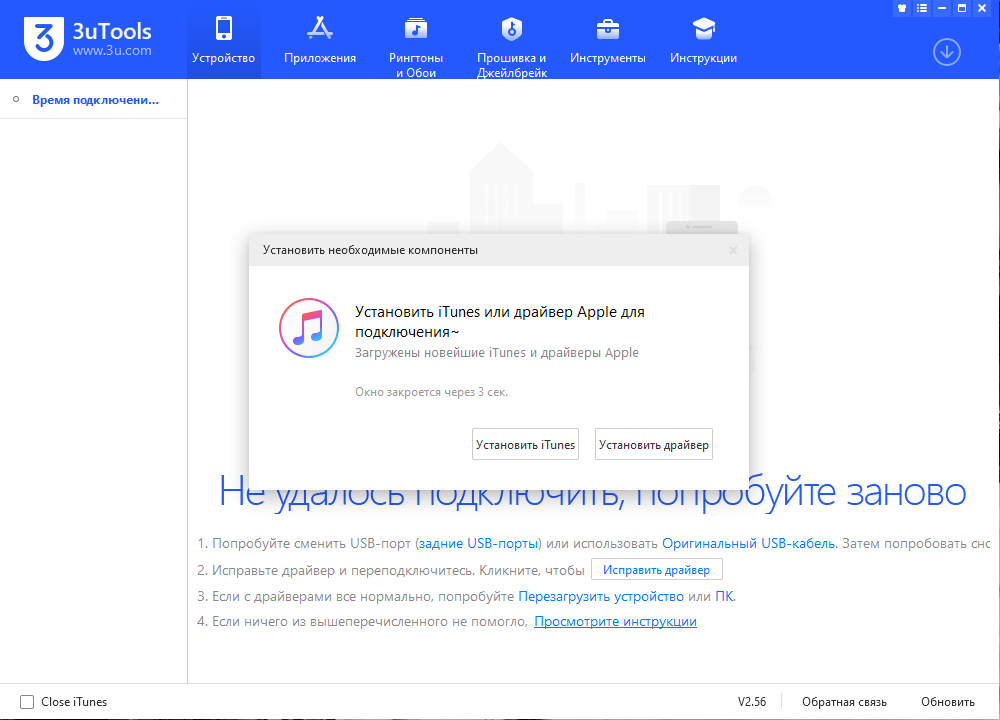This screenshot has width=1000, height=720.
Task: Click the iTunes music note icon
Action: point(309,328)
